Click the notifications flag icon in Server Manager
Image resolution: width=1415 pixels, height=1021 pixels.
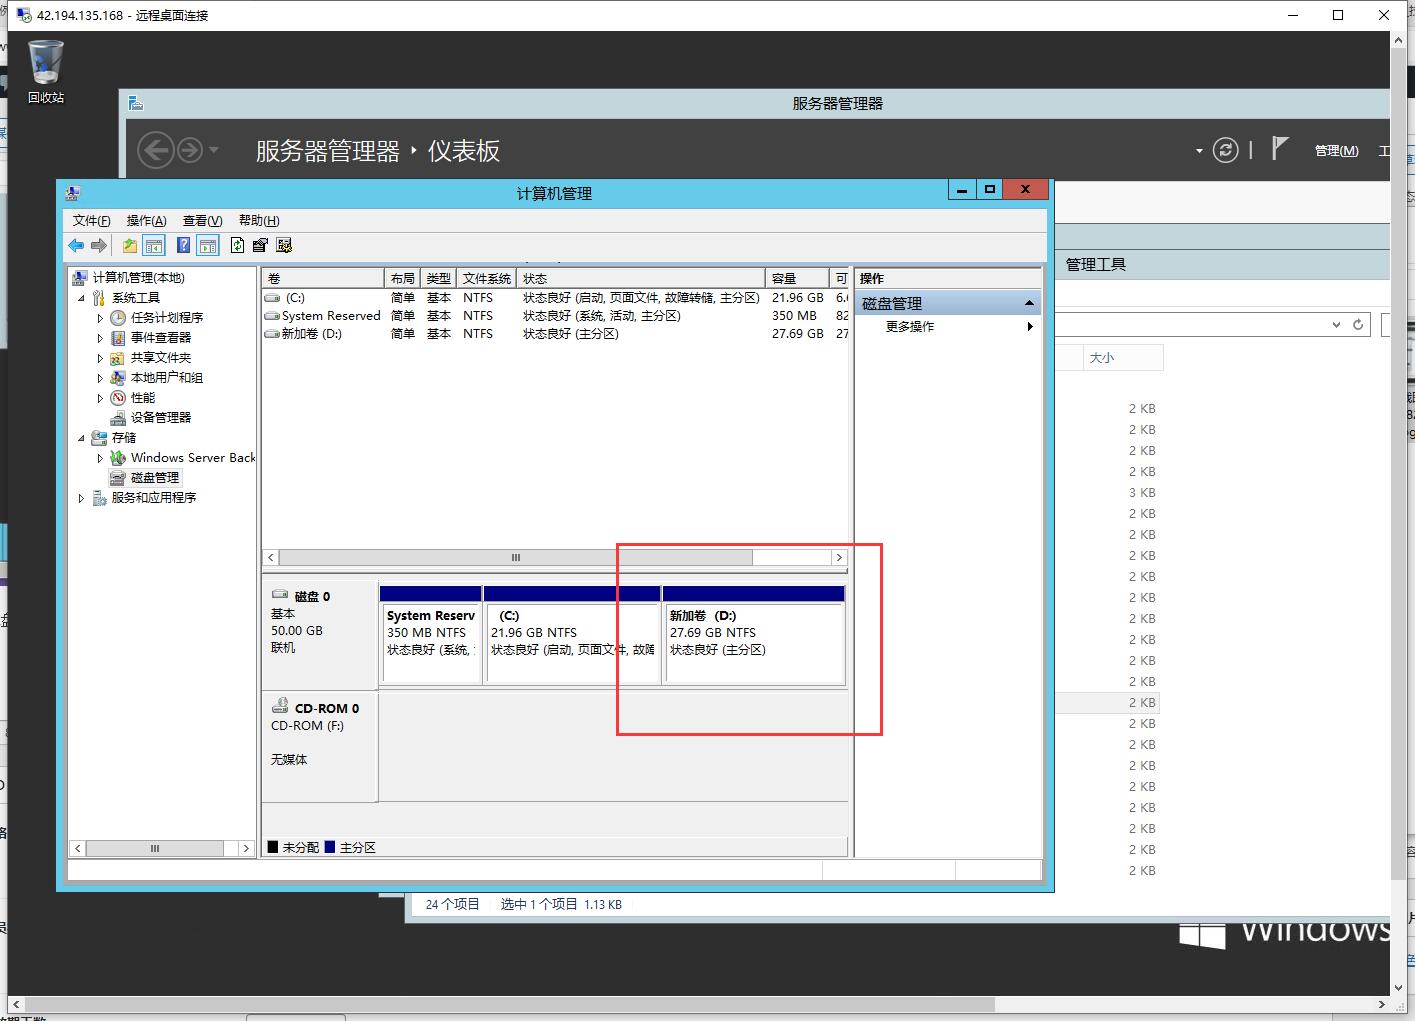1281,150
